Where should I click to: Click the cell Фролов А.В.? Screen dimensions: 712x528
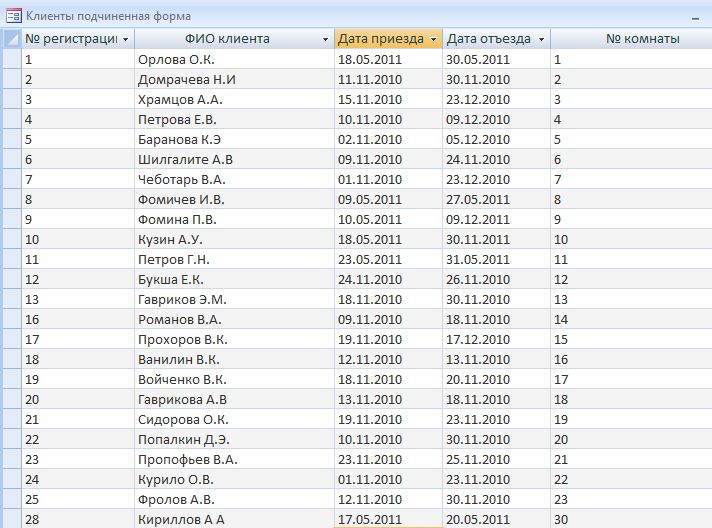coord(234,499)
